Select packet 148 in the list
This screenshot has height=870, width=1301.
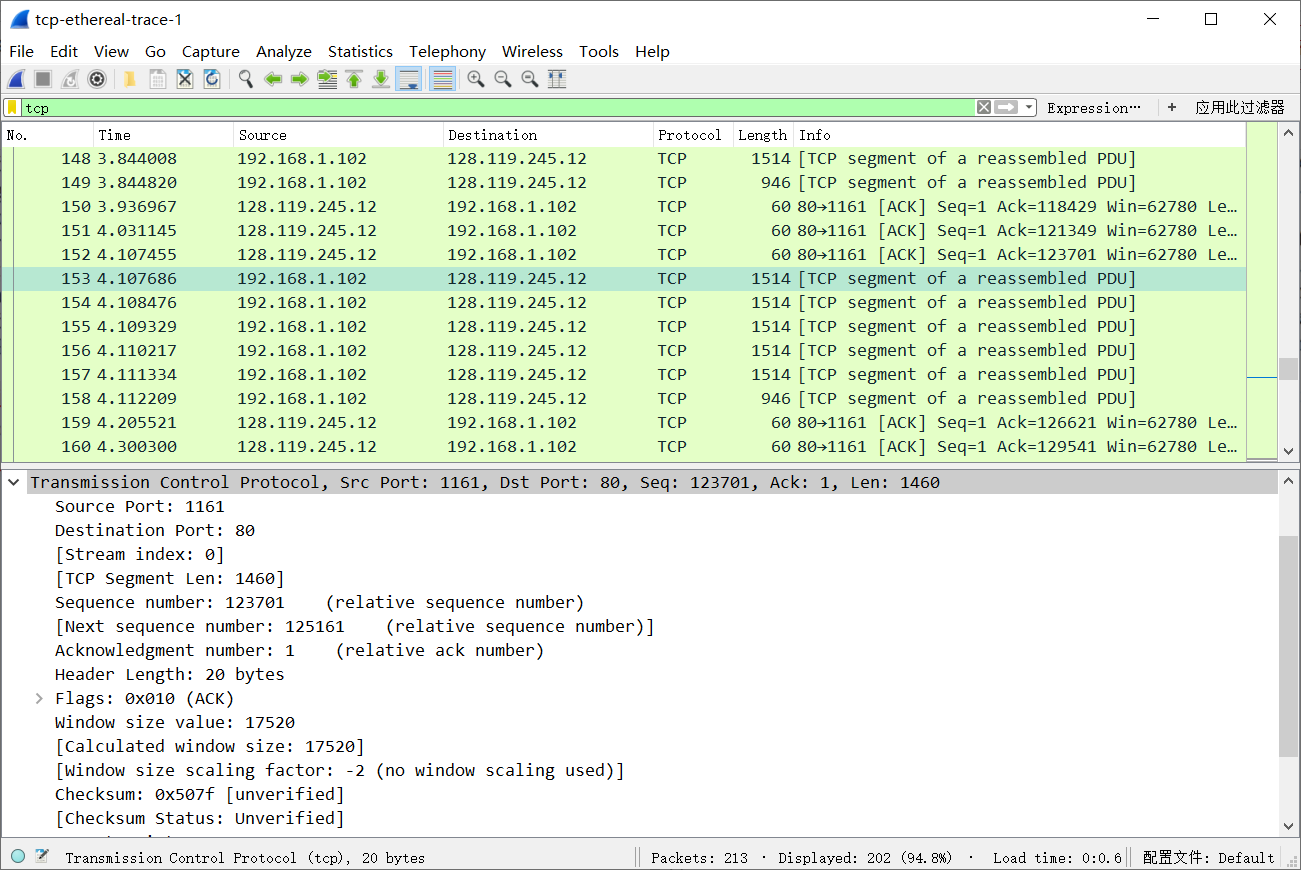pos(624,158)
